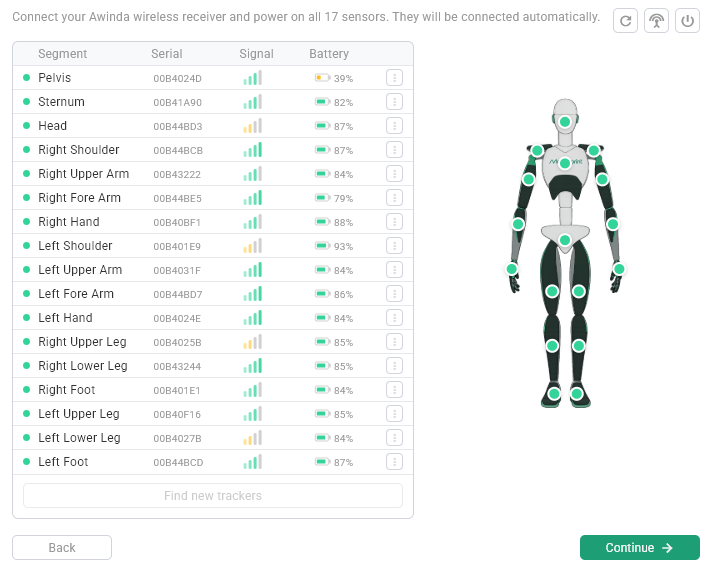Select the Right Upper Arm segment label
The width and height of the screenshot is (711, 572).
point(84,174)
